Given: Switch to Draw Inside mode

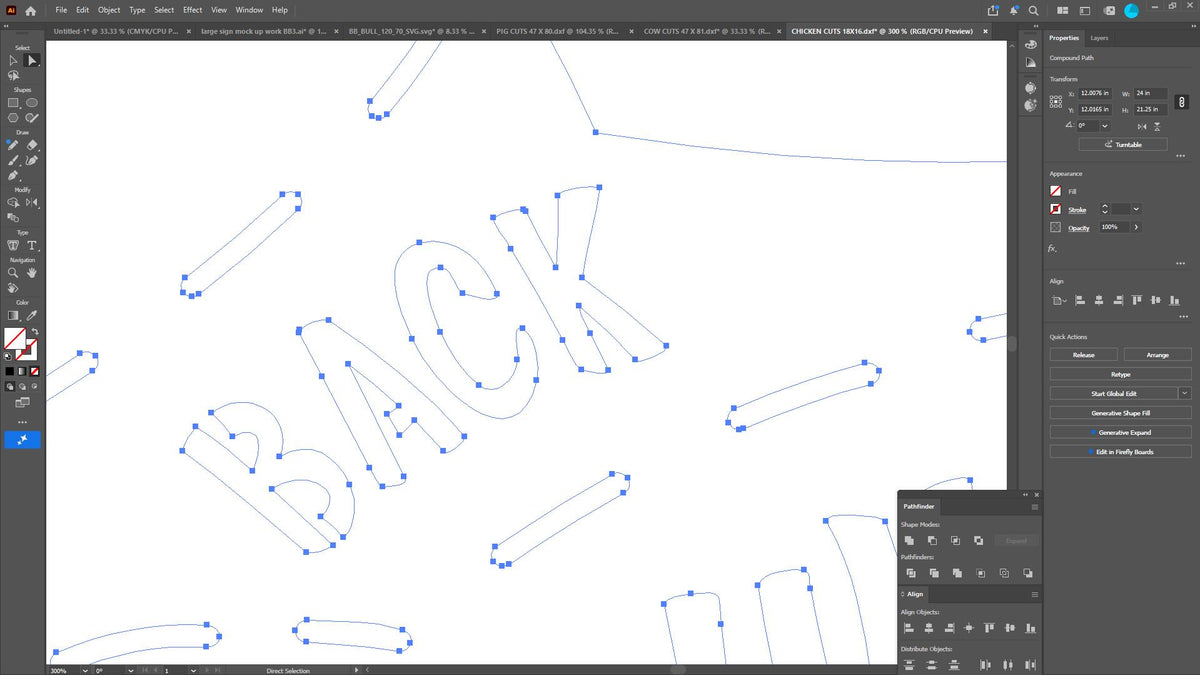Looking at the screenshot, I should tap(34, 386).
